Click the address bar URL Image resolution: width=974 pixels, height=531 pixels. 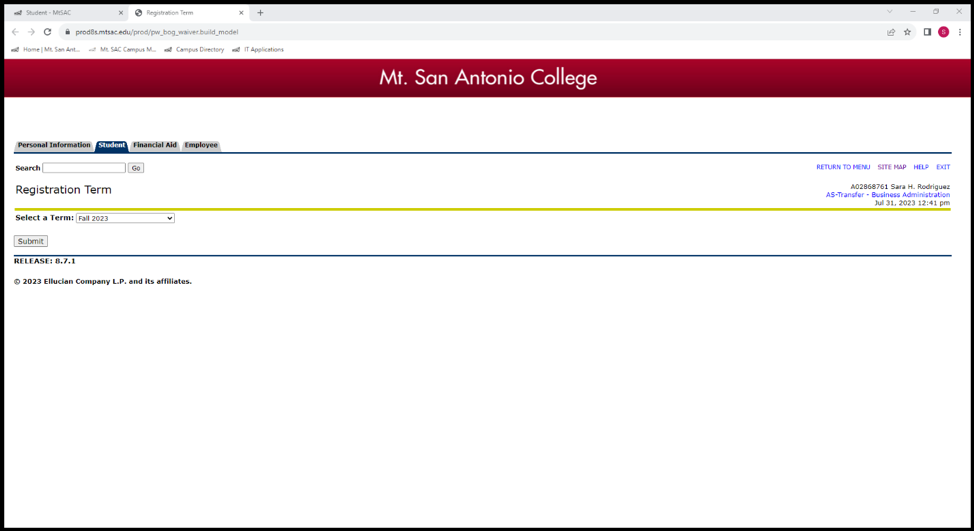pos(157,32)
